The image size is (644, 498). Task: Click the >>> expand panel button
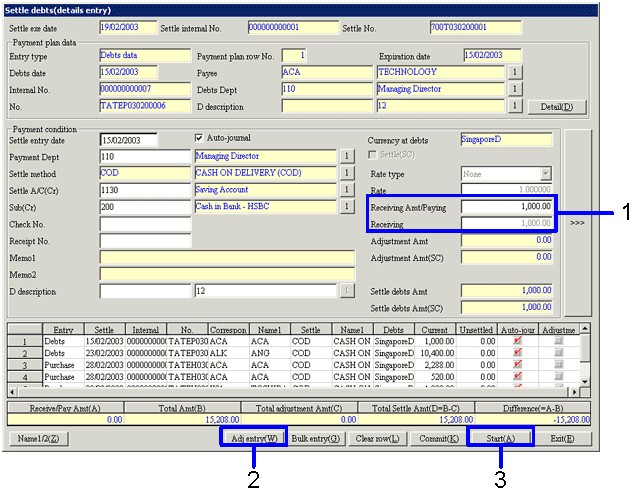pos(577,223)
